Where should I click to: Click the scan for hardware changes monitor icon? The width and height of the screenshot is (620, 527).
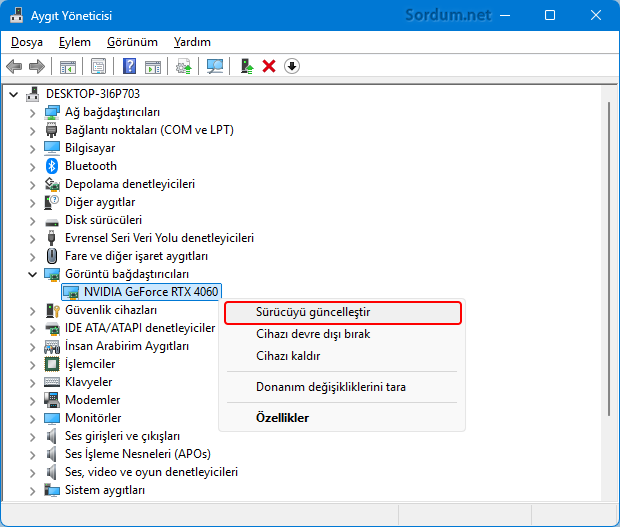point(215,66)
